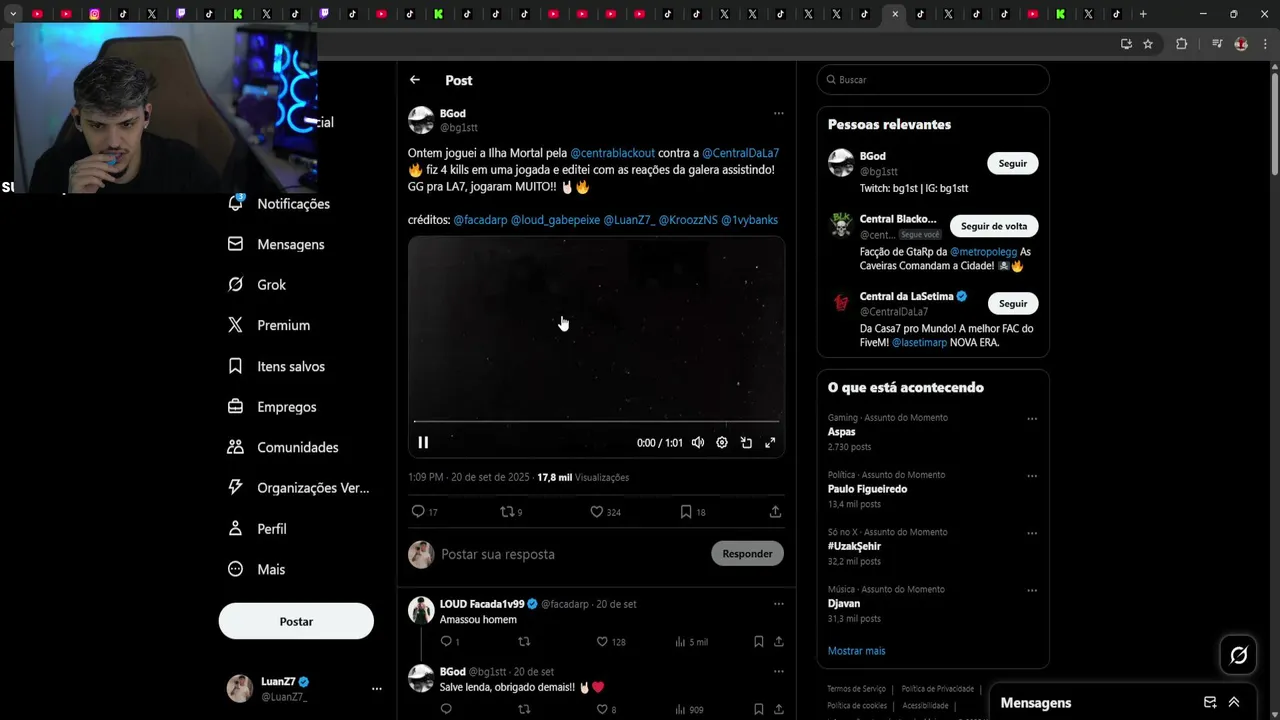Click the Buscar search field
The image size is (1280, 720).
point(933,80)
